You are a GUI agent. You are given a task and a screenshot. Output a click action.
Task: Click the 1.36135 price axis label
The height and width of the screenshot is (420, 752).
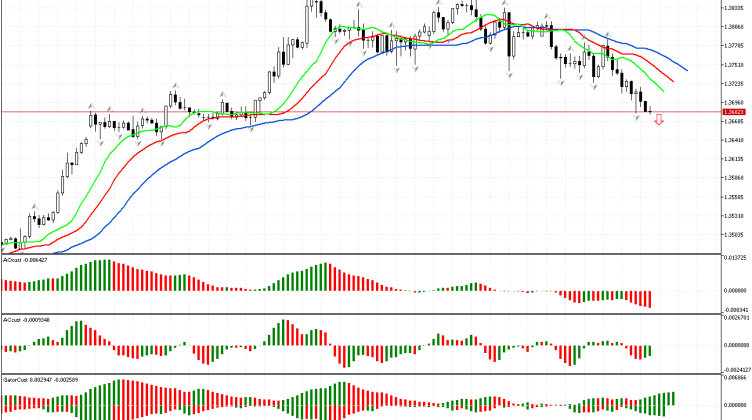coord(733,159)
